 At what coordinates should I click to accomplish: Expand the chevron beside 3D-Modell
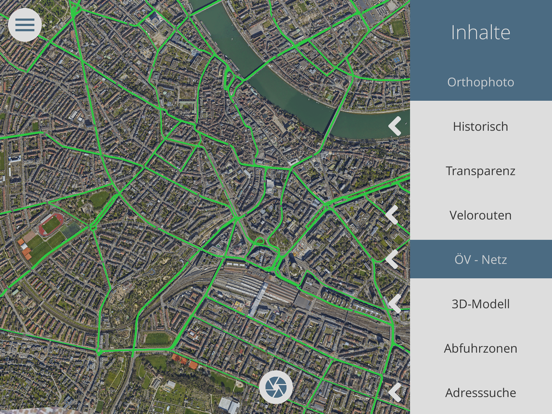[395, 303]
